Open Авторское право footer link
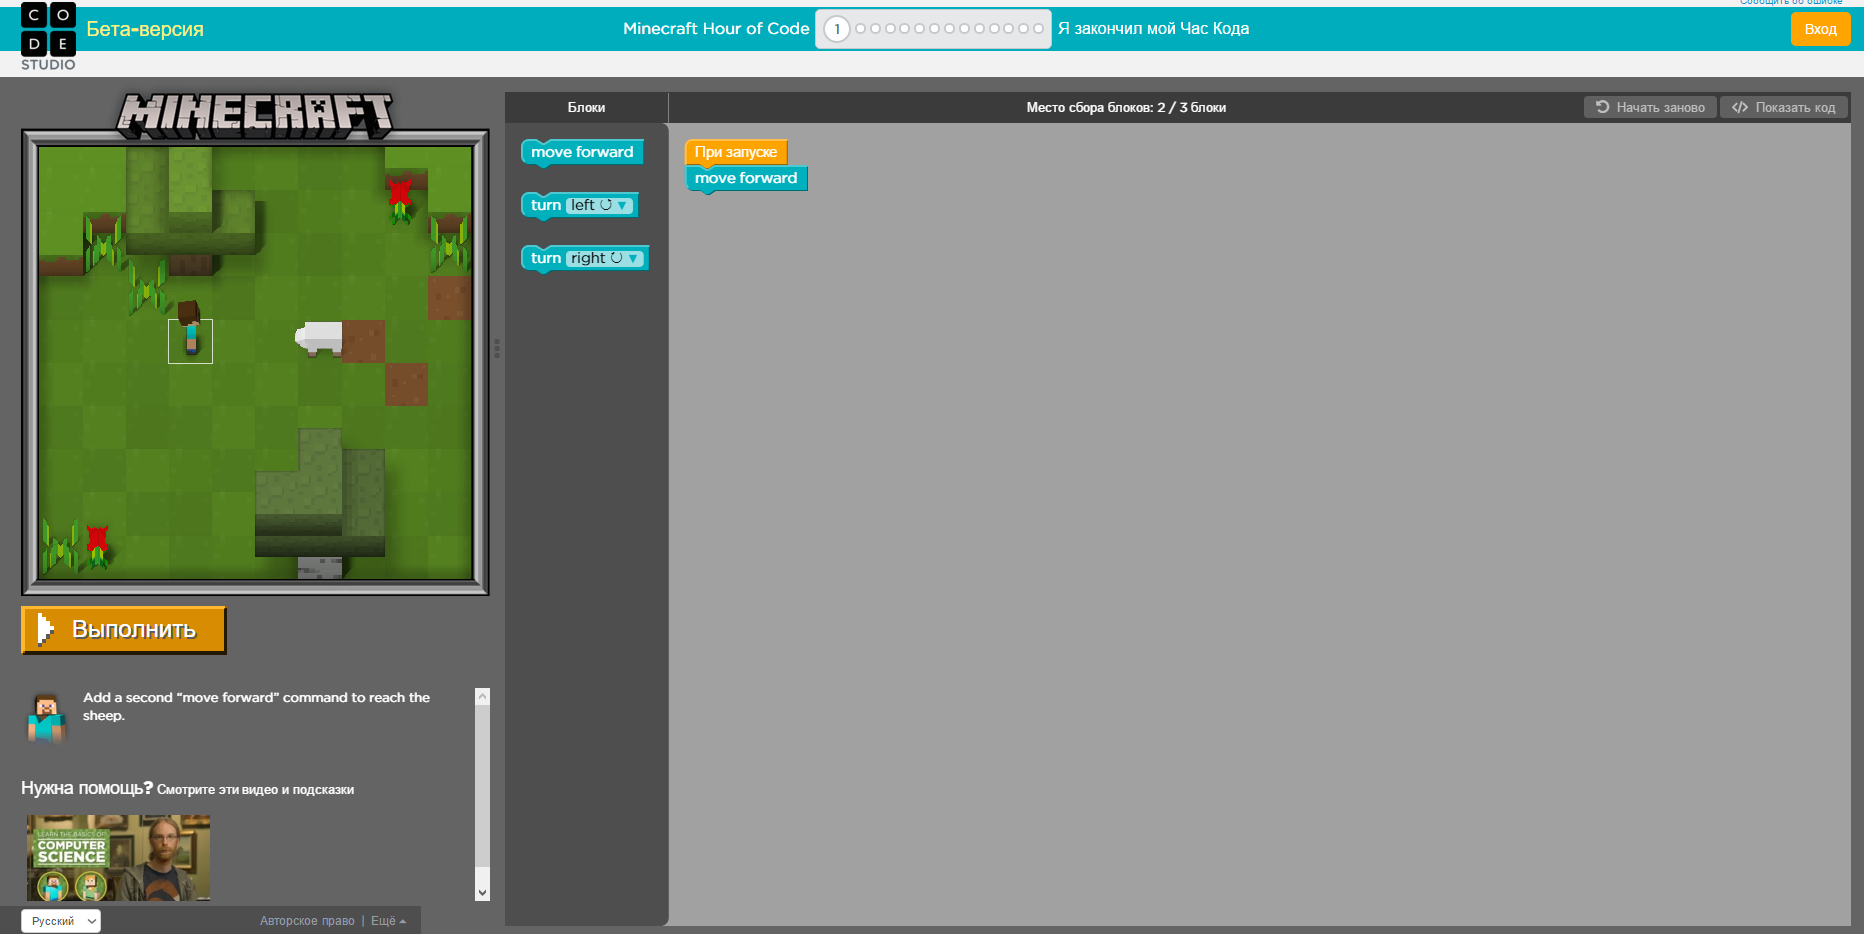 click(x=307, y=921)
